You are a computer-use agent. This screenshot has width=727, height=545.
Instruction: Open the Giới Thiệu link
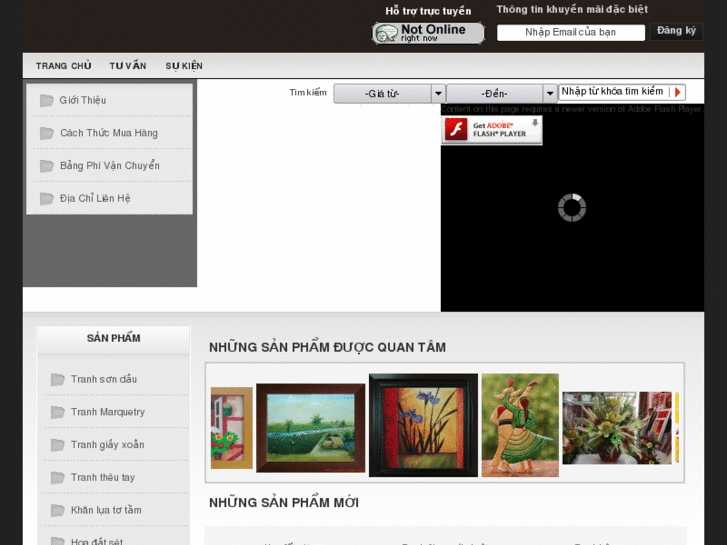(83, 100)
